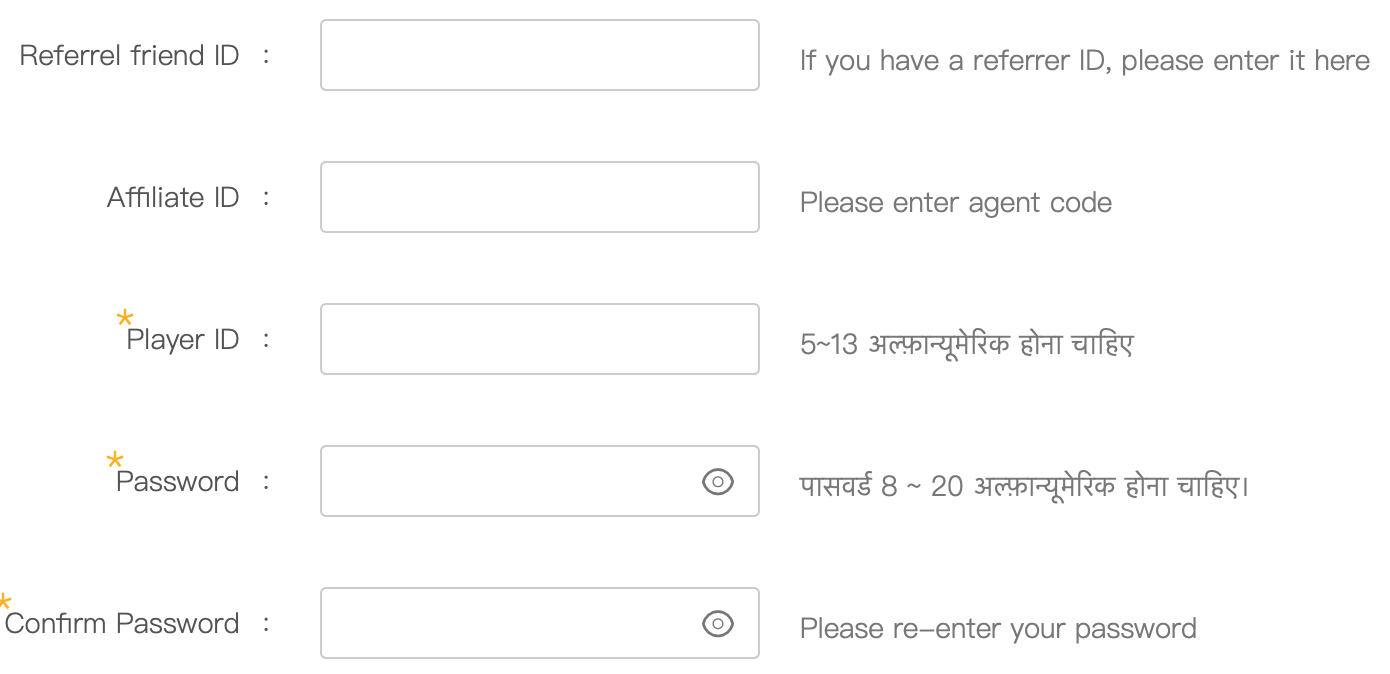Click the orange asterisk beside Player ID

point(124,319)
